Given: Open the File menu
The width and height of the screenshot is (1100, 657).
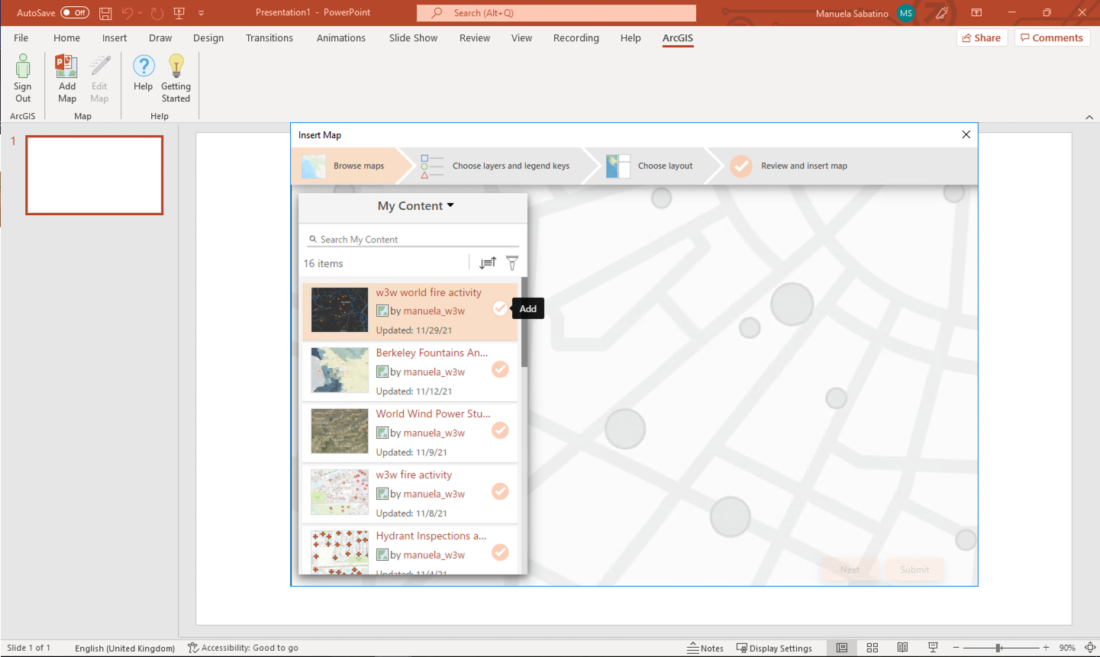Looking at the screenshot, I should (x=21, y=38).
